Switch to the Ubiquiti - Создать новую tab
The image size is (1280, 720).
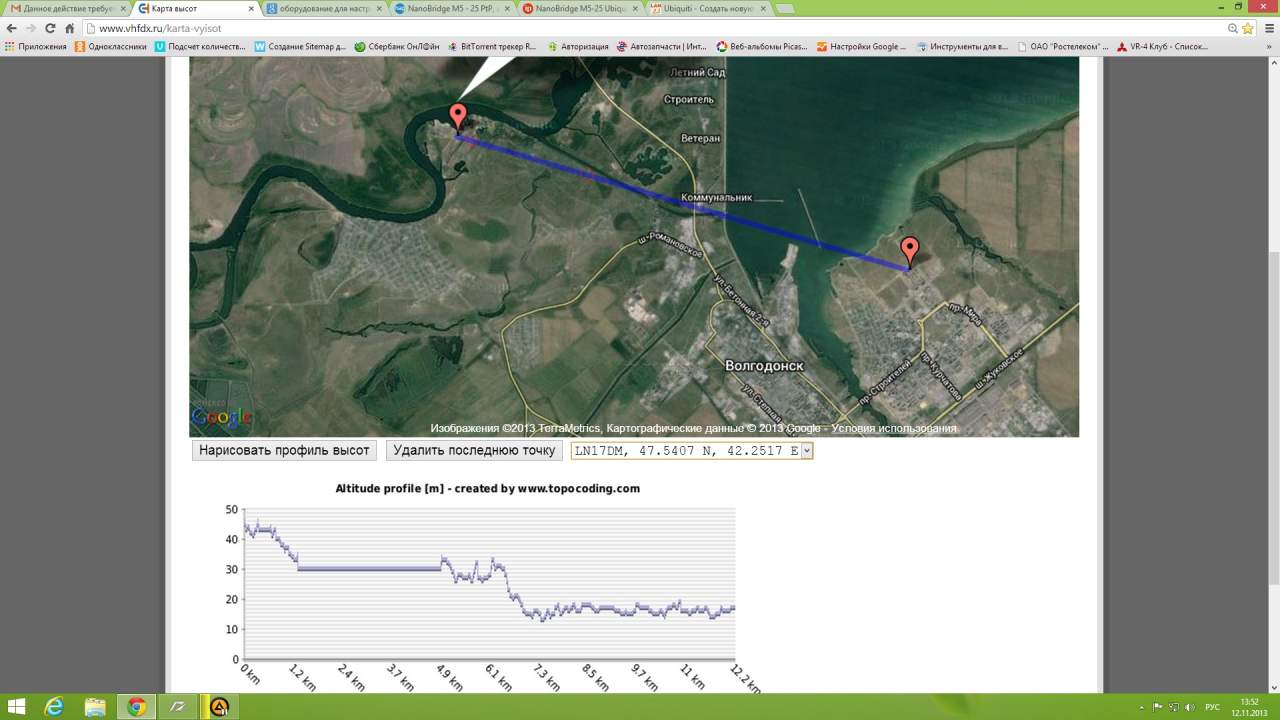coord(707,8)
